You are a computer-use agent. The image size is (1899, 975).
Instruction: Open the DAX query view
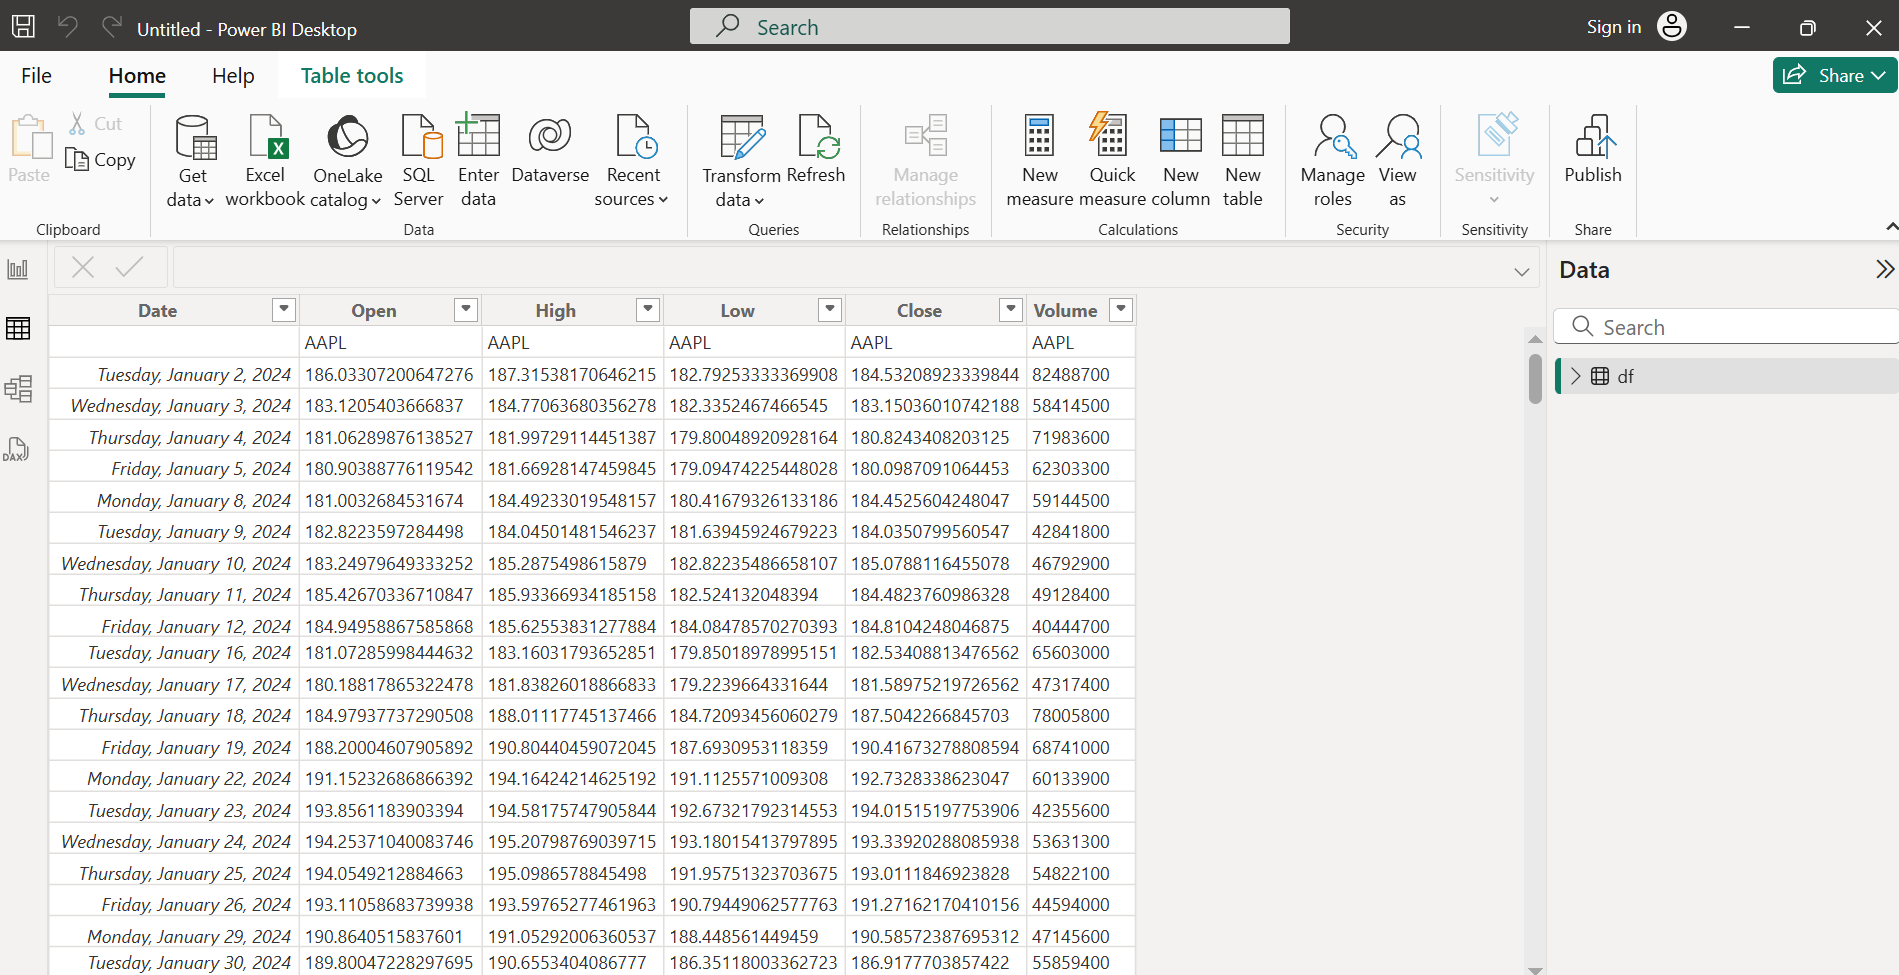coord(18,449)
